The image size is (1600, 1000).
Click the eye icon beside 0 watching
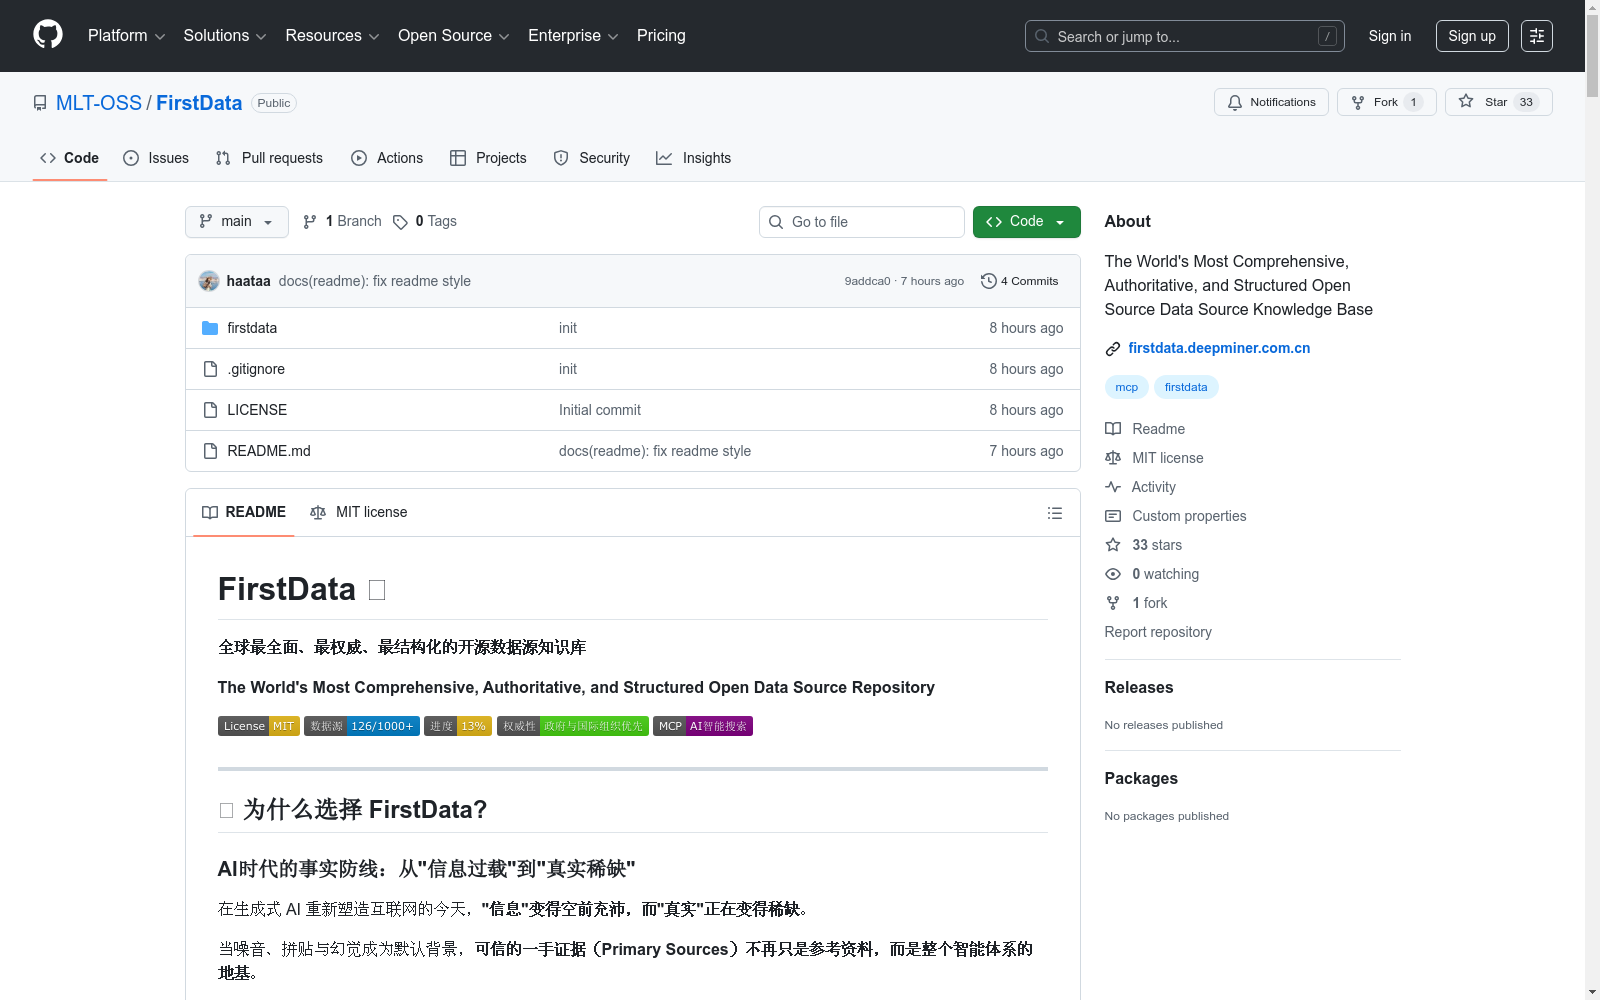pyautogui.click(x=1113, y=574)
